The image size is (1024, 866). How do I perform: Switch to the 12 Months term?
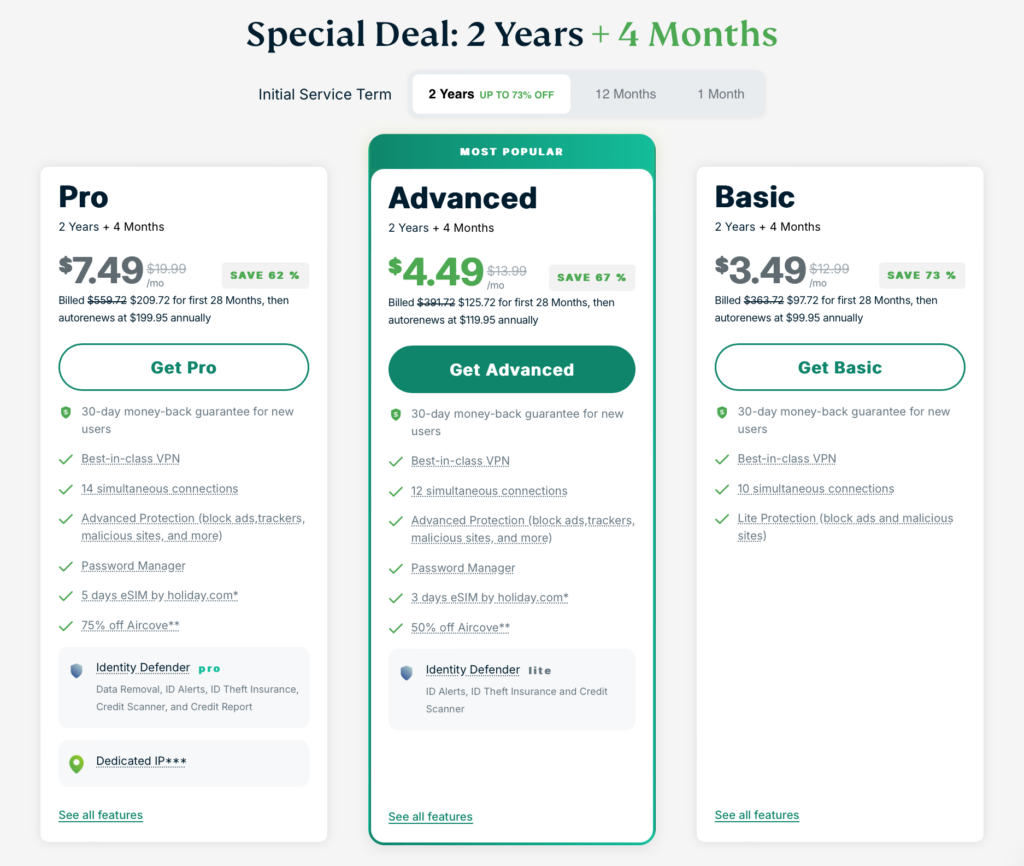[626, 94]
